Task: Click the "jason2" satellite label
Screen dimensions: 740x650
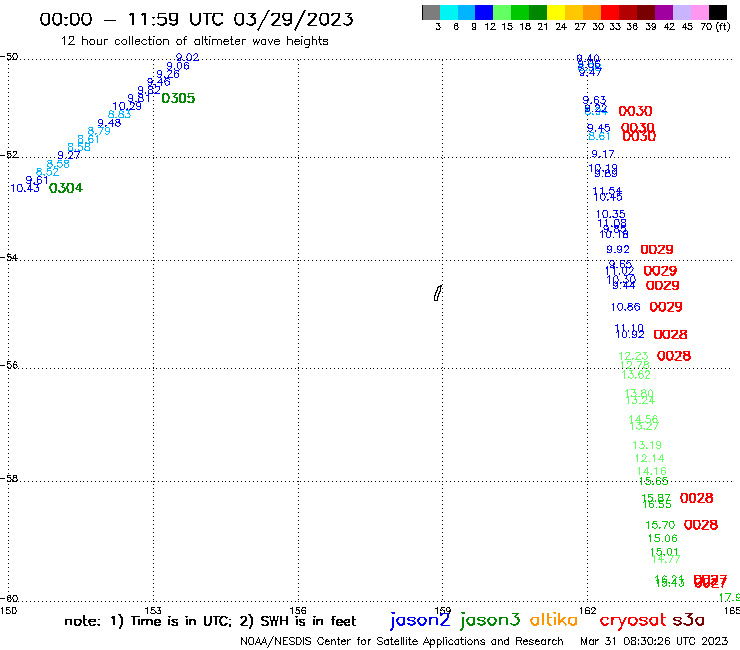Action: 420,621
